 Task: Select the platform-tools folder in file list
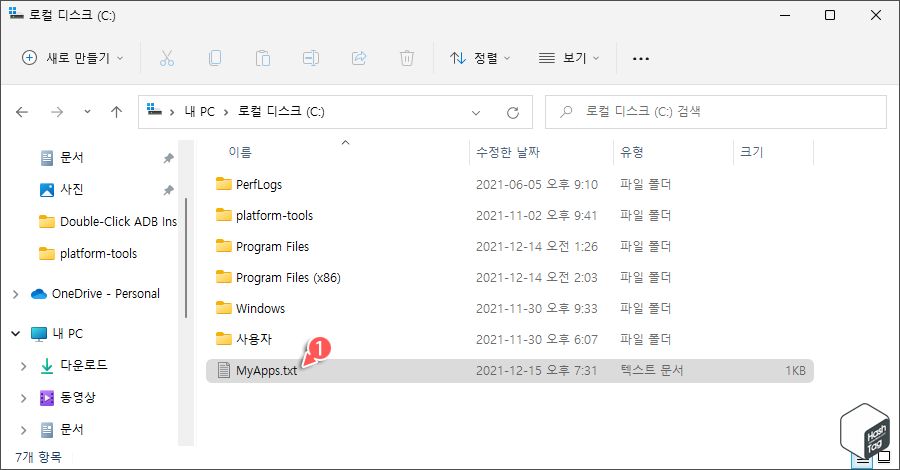tap(274, 216)
